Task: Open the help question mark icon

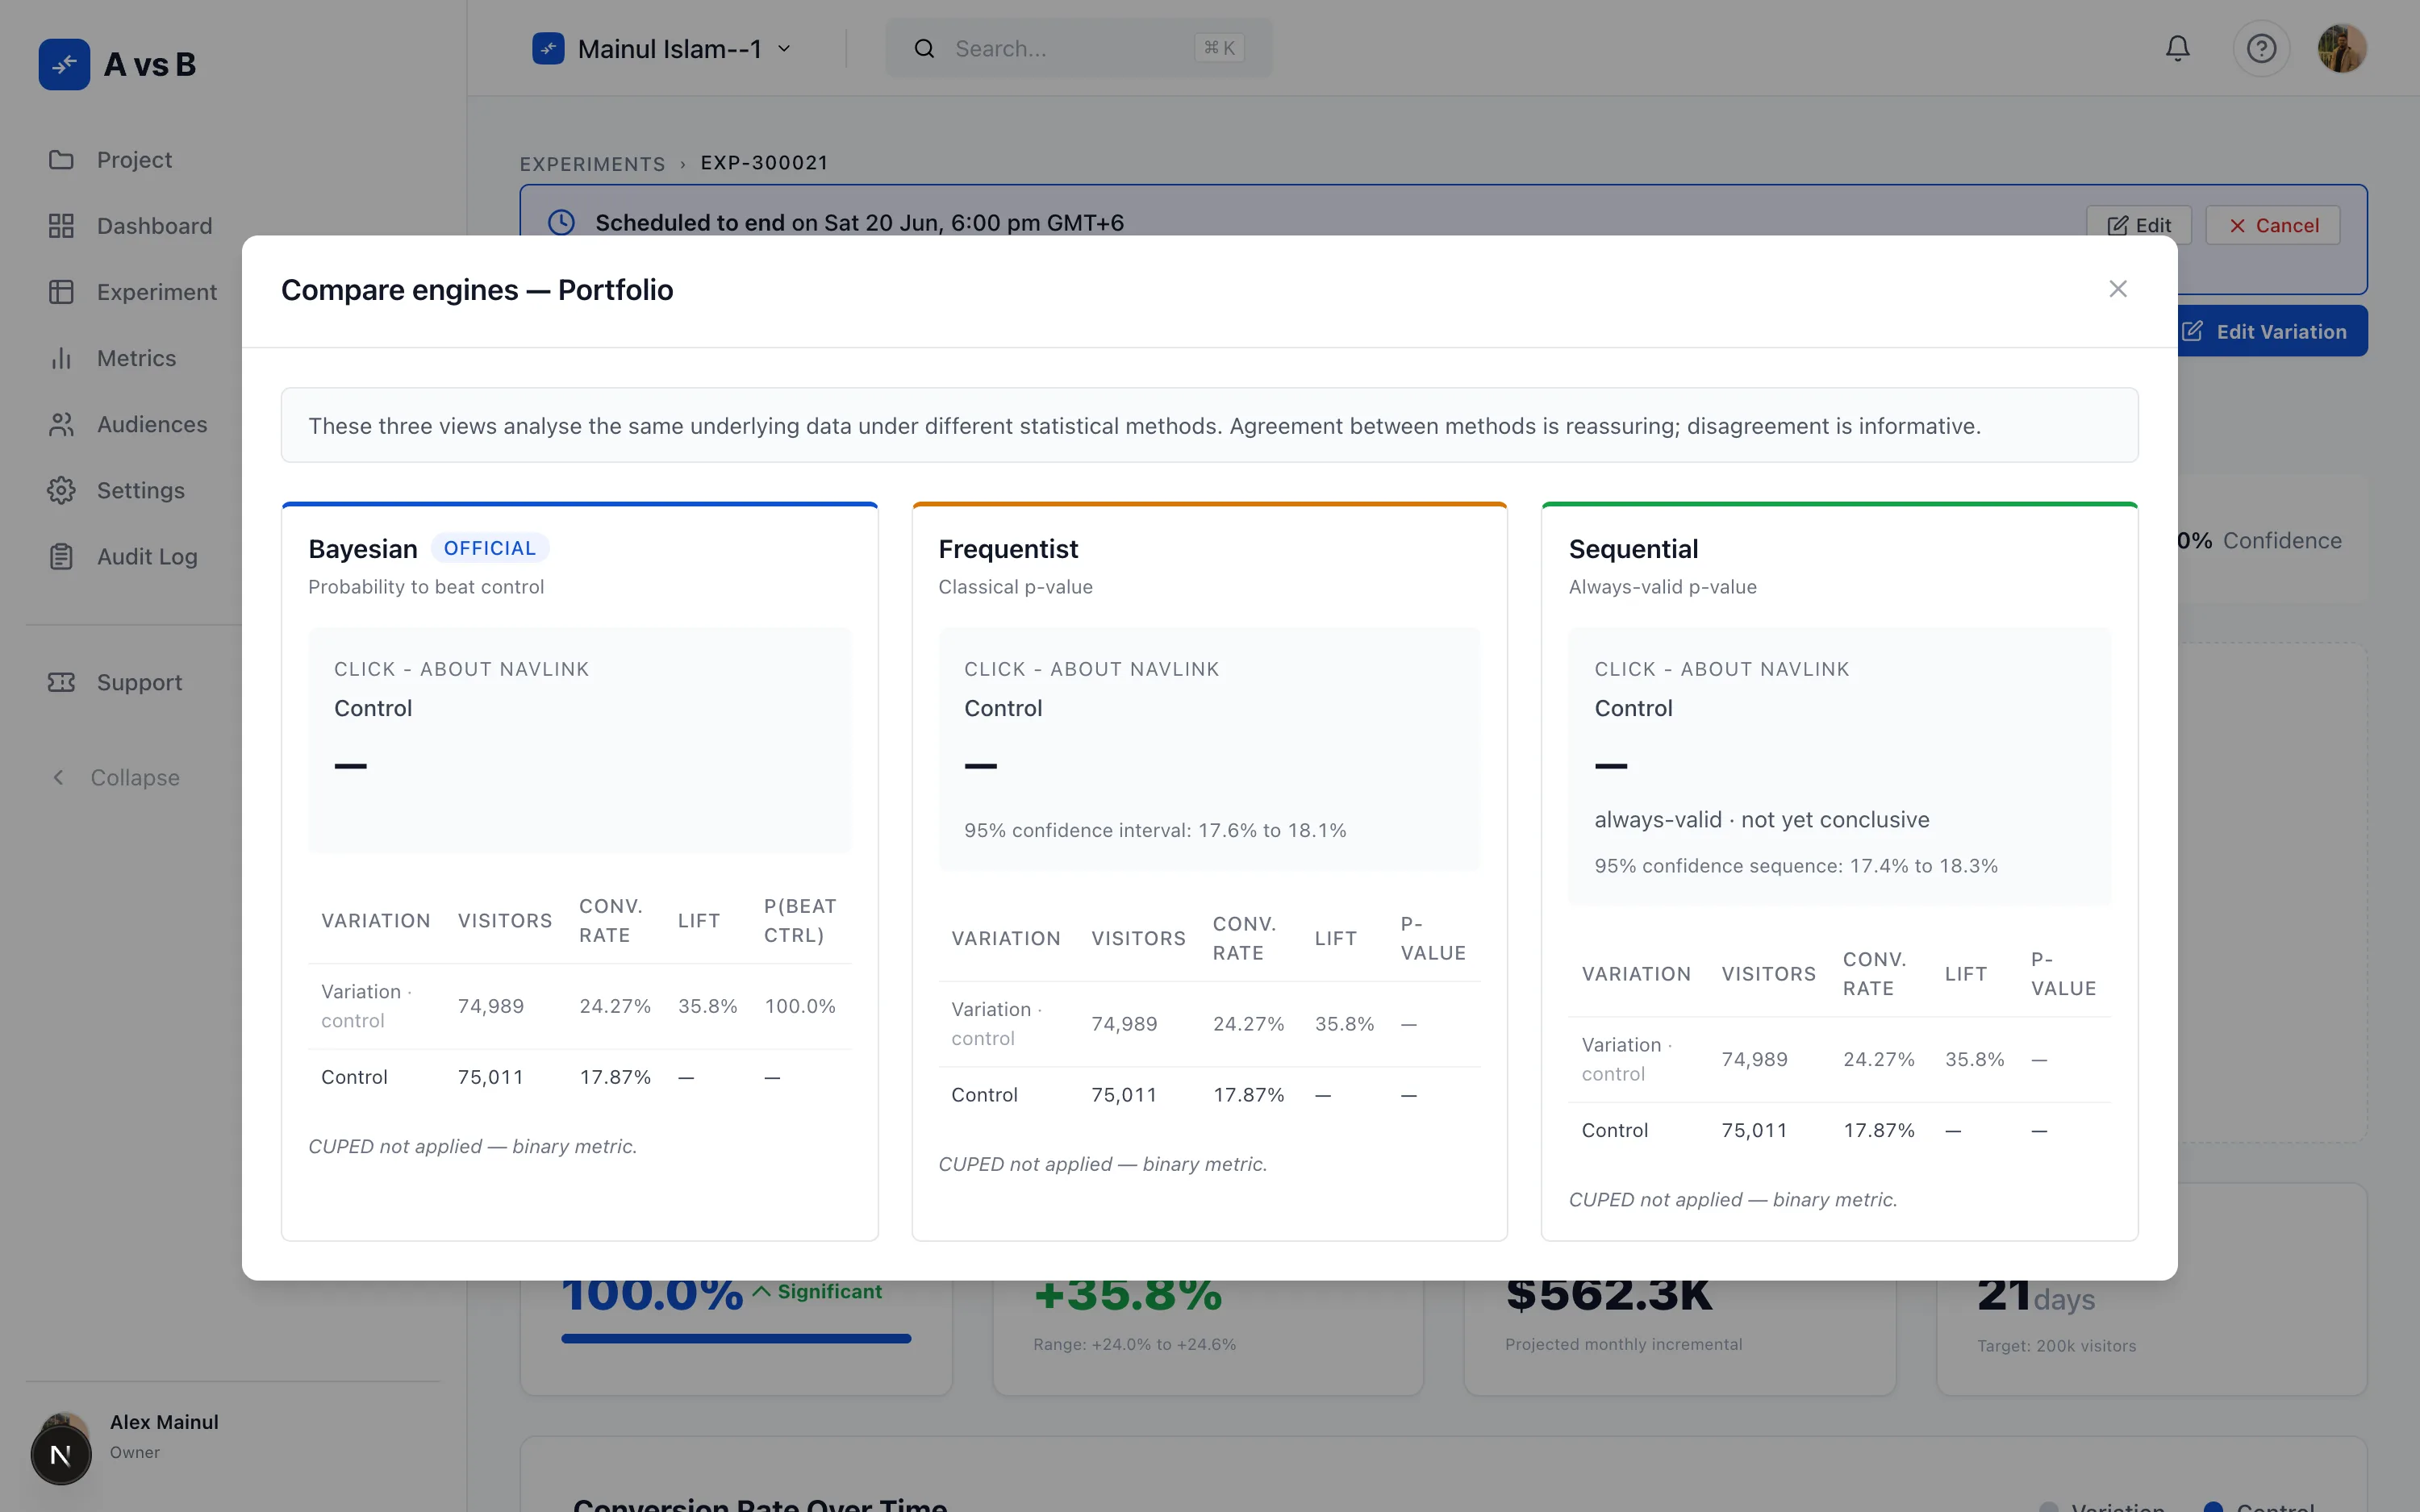Action: (x=2261, y=48)
